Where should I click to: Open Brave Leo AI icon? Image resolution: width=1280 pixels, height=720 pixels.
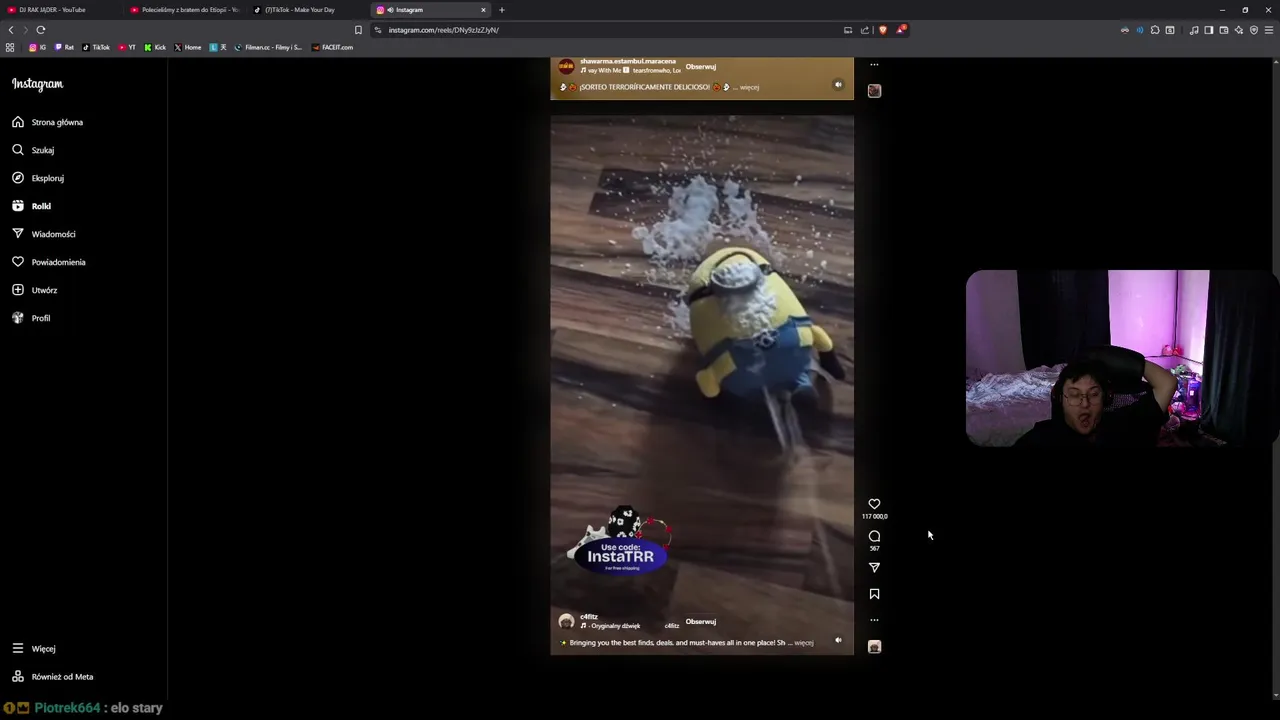pos(1238,30)
